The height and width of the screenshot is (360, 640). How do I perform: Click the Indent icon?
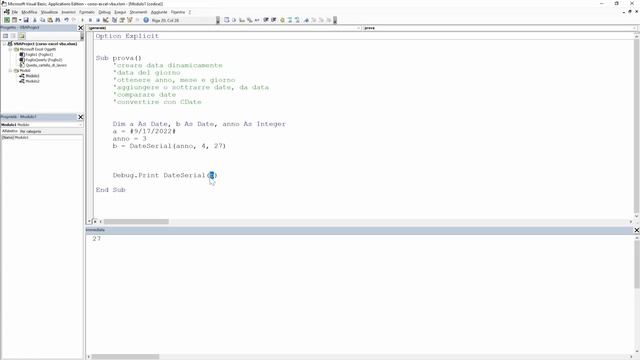click(266, 20)
